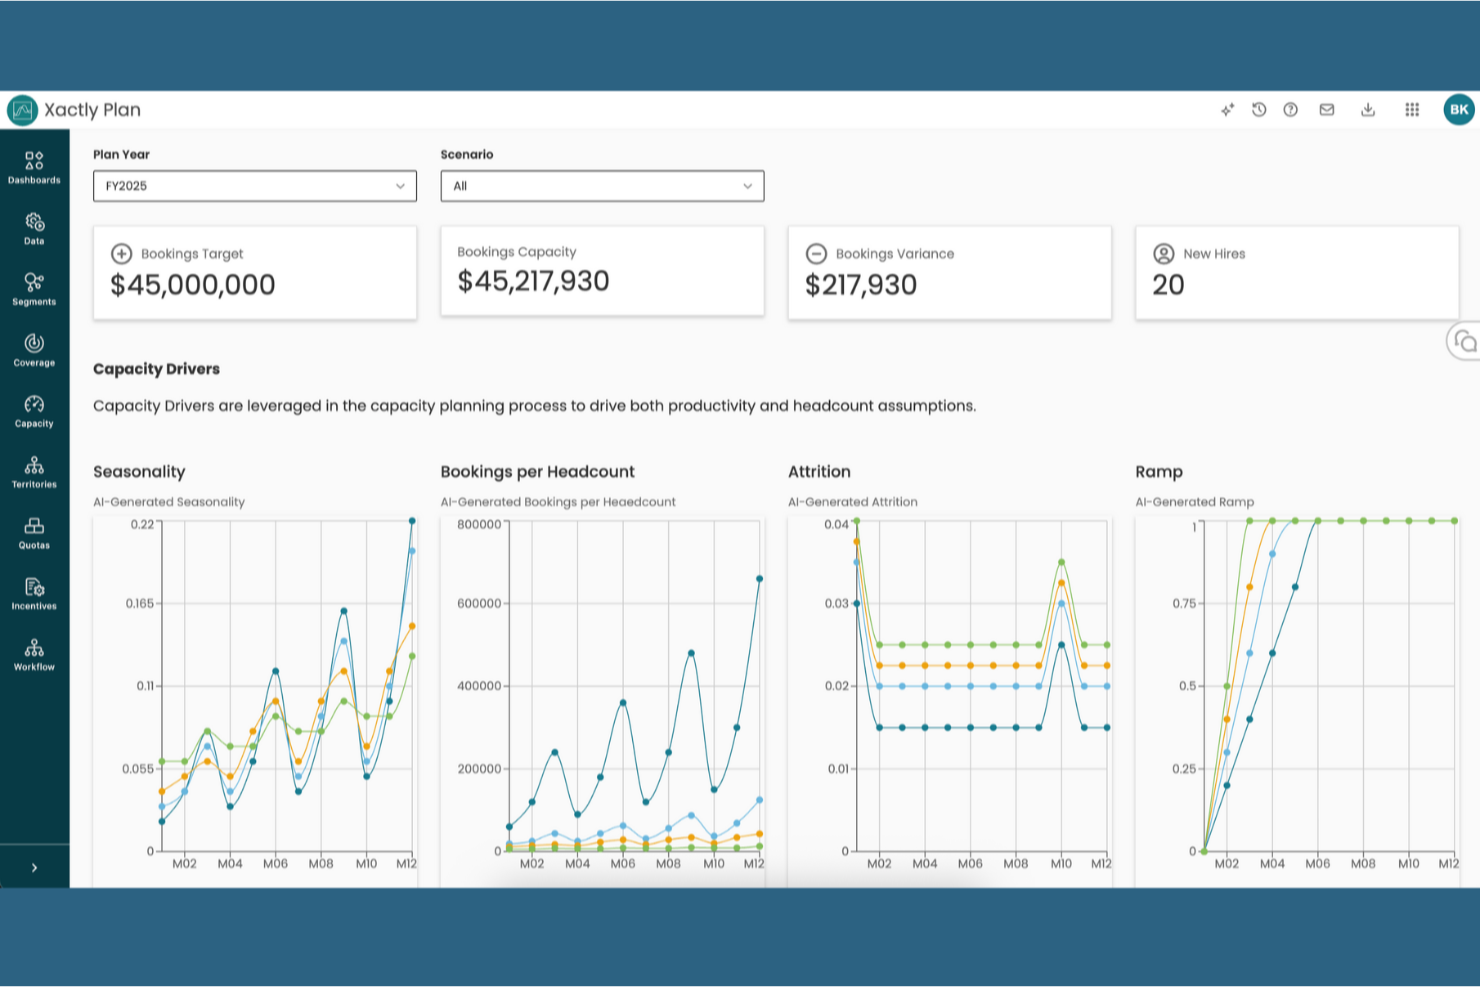Open the Dashboards sidebar item
Screen dimensions: 1480x987
pyautogui.click(x=34, y=167)
